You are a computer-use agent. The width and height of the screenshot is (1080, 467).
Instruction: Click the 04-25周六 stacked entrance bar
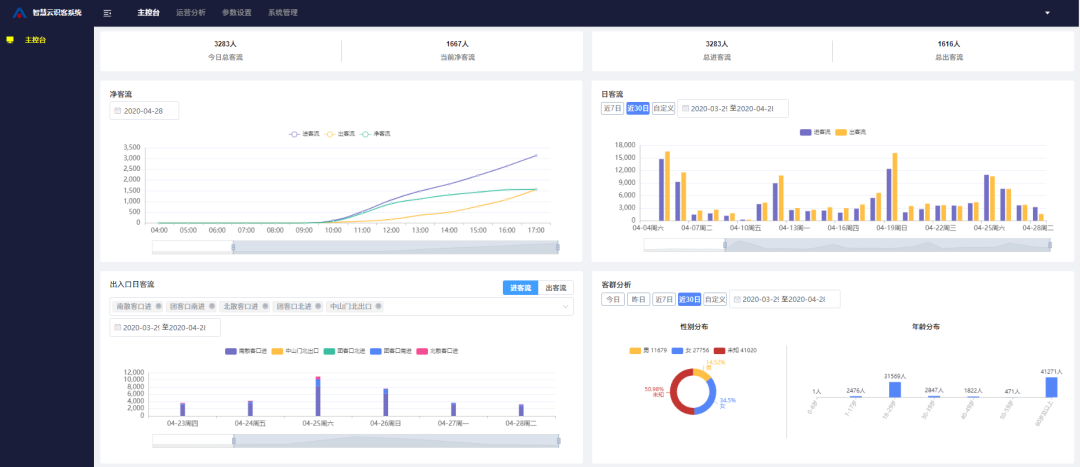pos(318,396)
